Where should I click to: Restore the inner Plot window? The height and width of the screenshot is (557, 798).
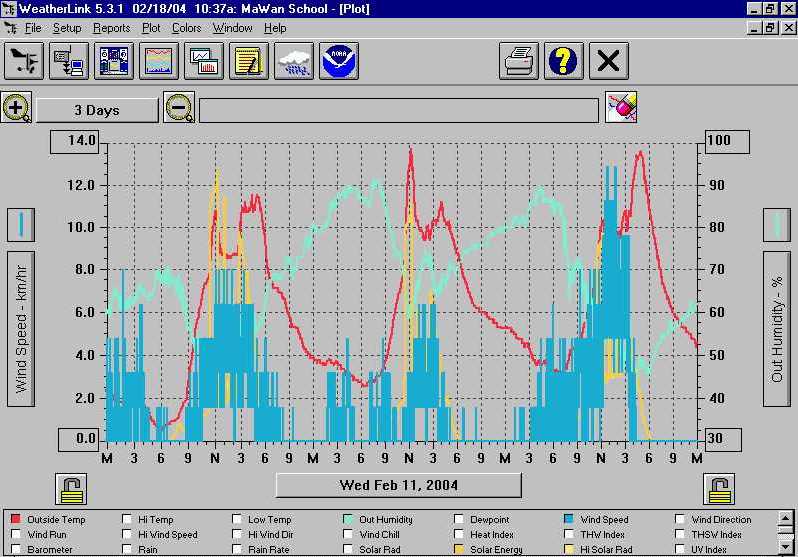(770, 28)
